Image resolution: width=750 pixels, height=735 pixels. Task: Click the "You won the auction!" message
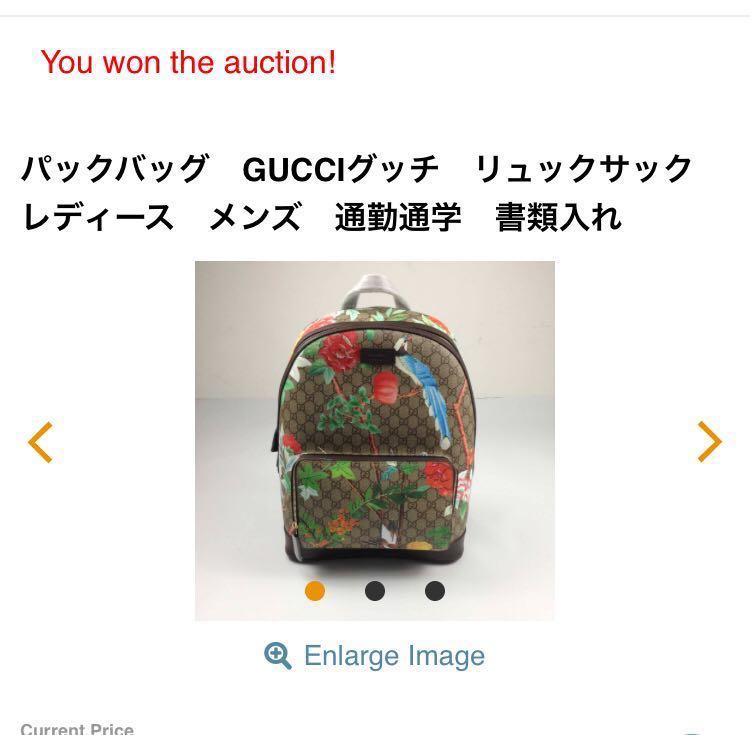coord(188,62)
